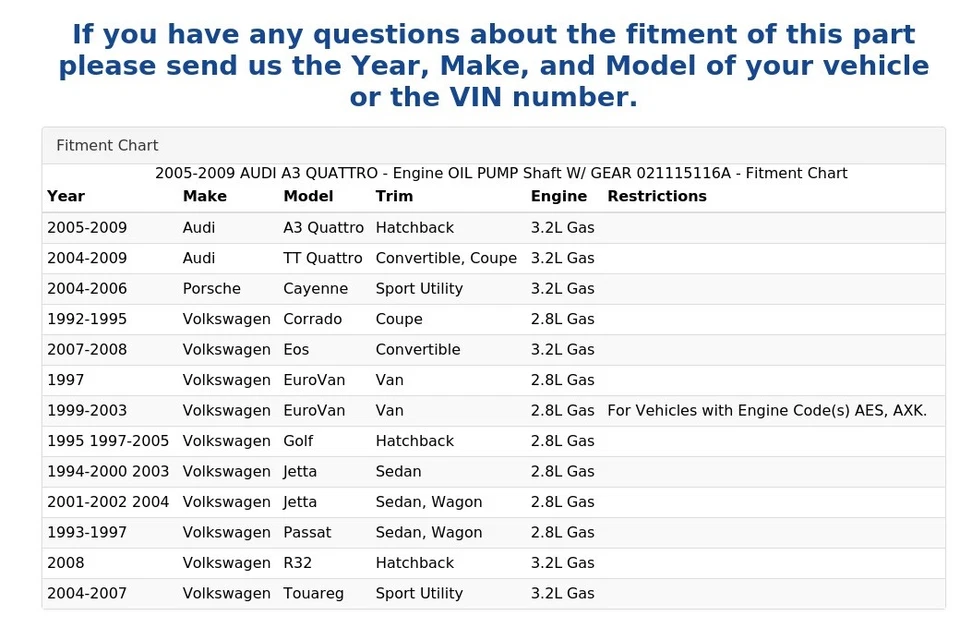Click the Passat model cell
This screenshot has width=960, height=628.
306,533
